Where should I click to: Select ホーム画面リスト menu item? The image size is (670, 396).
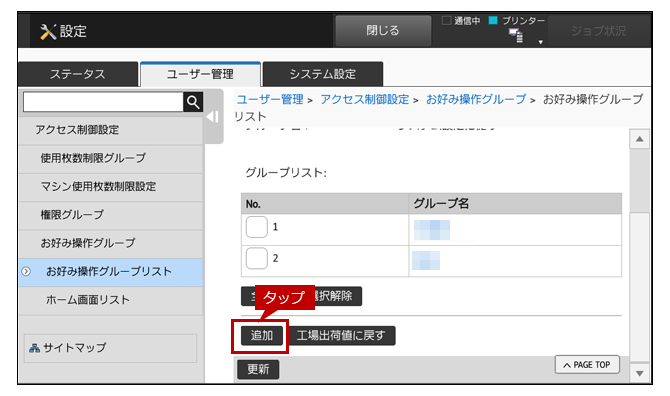[111, 300]
